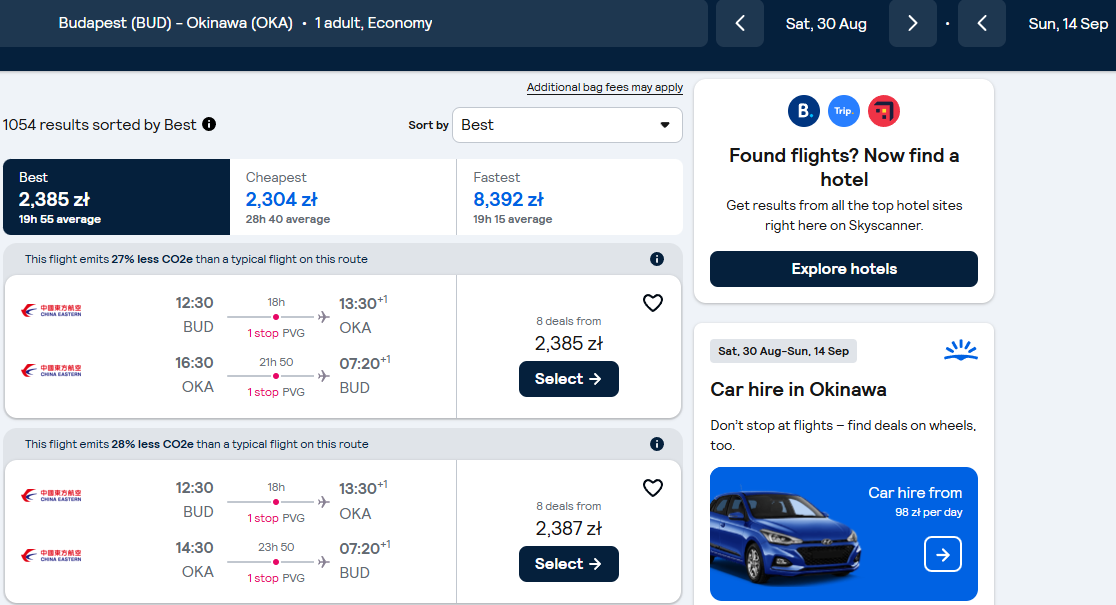The image size is (1116, 605).
Task: Go to previous return date before Sun, 14 Sep
Action: point(981,23)
